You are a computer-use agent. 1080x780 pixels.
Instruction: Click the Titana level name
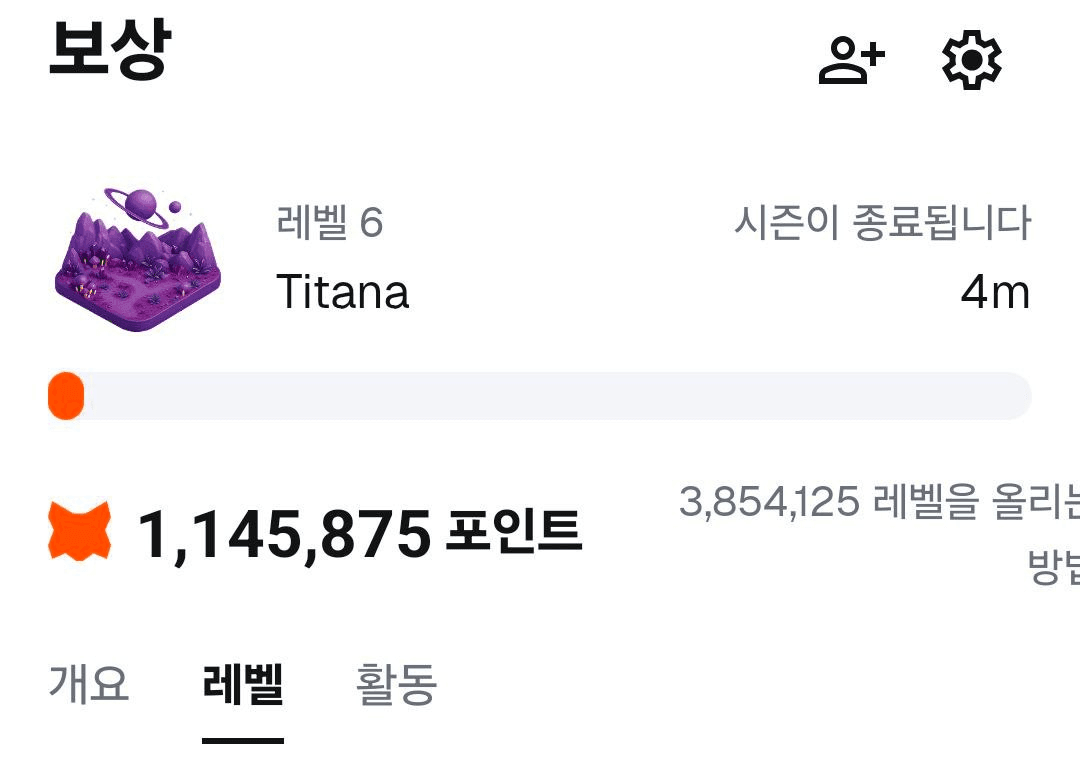342,292
